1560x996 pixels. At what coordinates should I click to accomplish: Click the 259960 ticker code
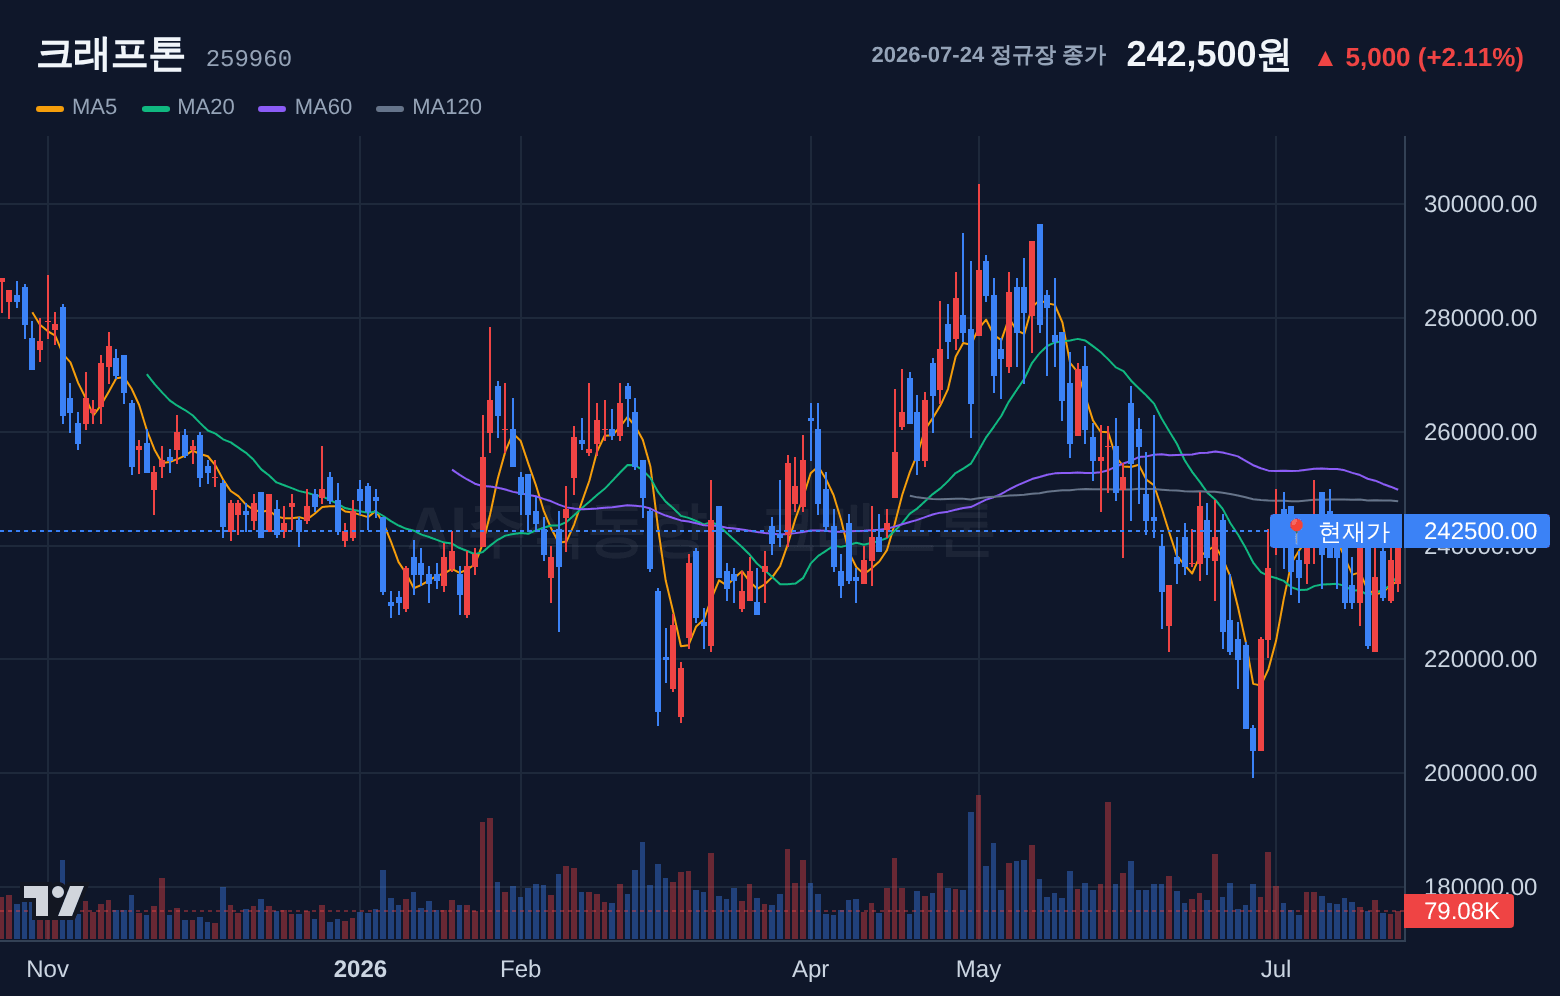[249, 59]
